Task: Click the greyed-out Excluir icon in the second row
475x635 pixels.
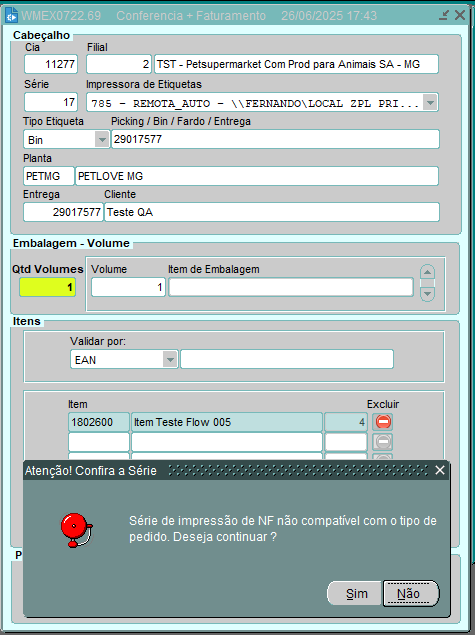Action: [x=383, y=441]
